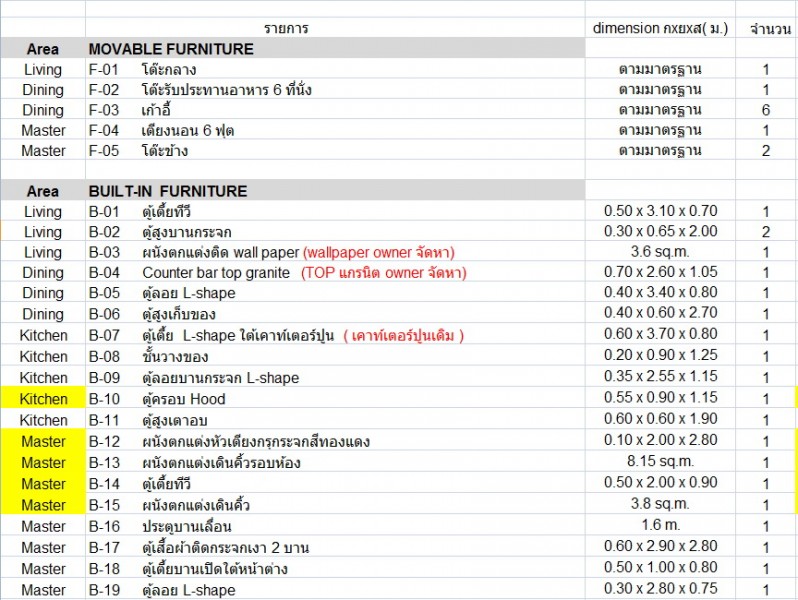The height and width of the screenshot is (600, 798).
Task: Select quantity 2 in B-02 row
Action: (766, 232)
